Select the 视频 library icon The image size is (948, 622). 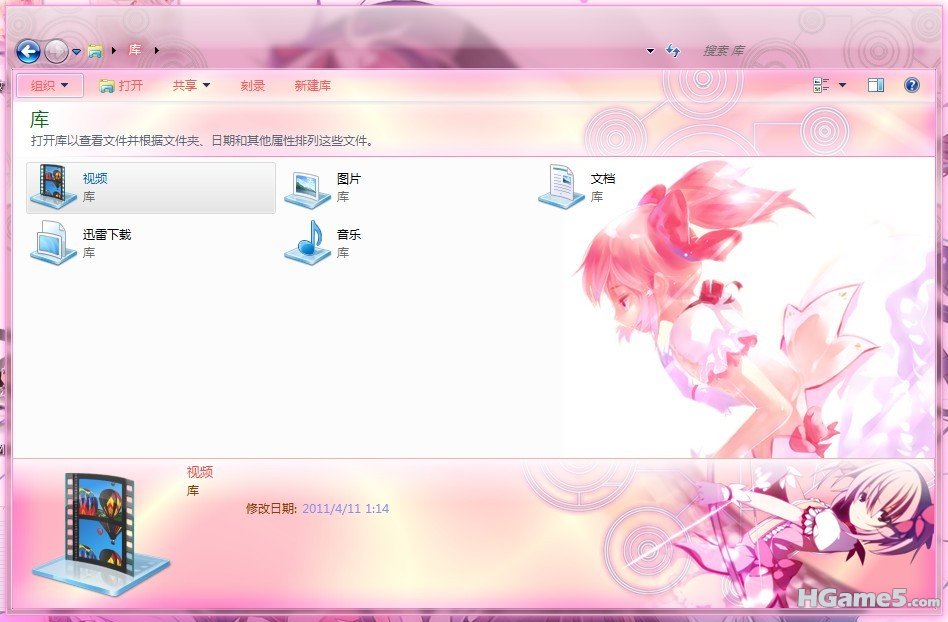53,187
